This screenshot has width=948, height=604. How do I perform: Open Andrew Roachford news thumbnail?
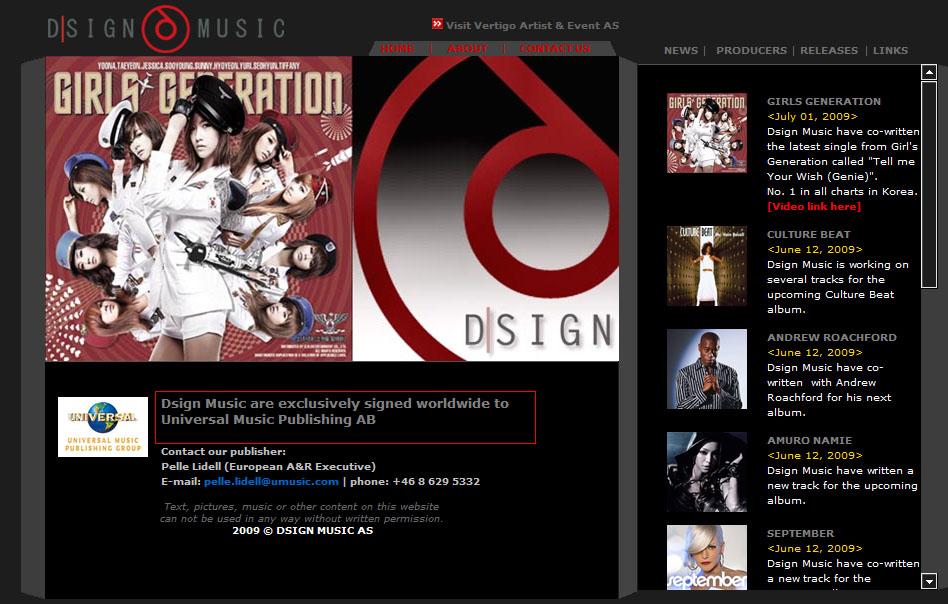pos(707,369)
